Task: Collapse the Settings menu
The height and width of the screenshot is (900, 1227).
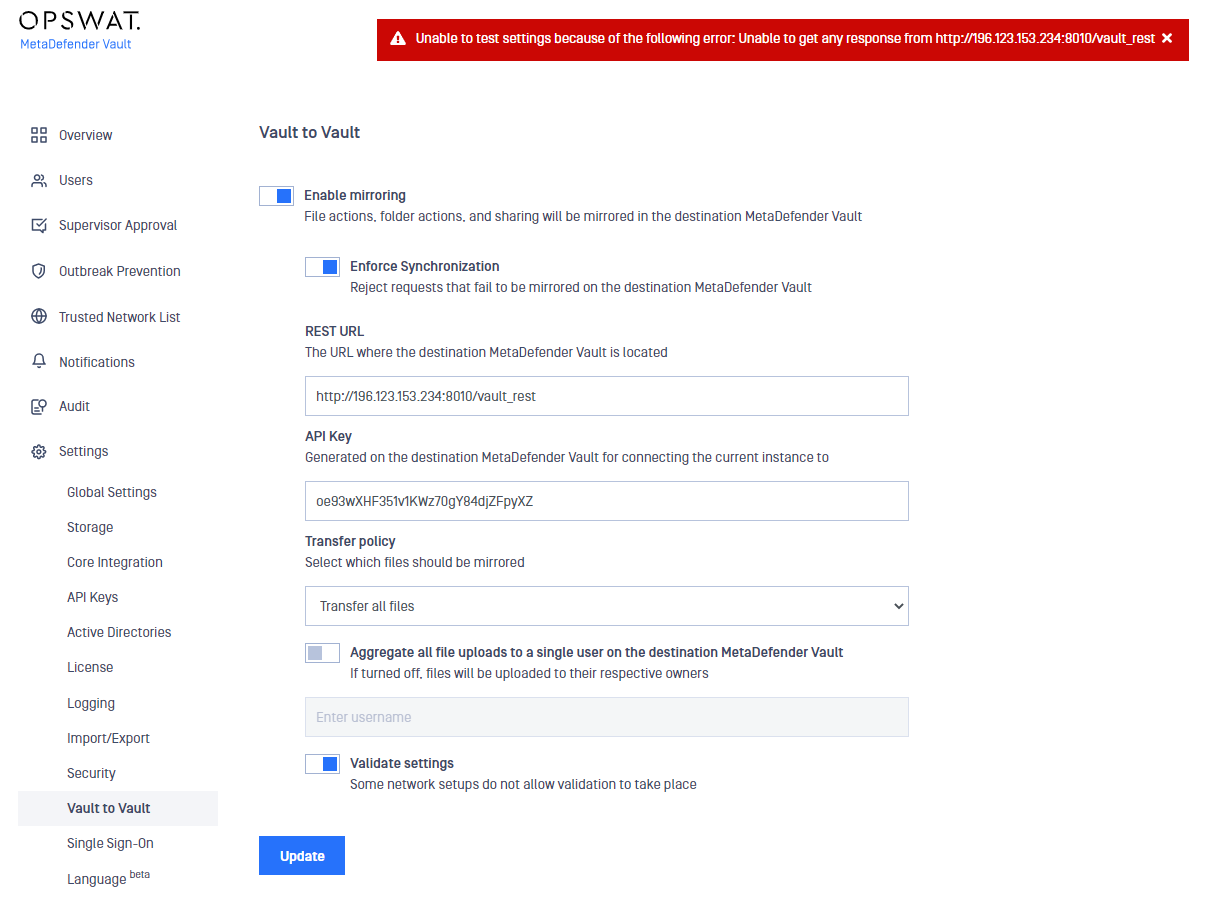Action: [x=83, y=451]
